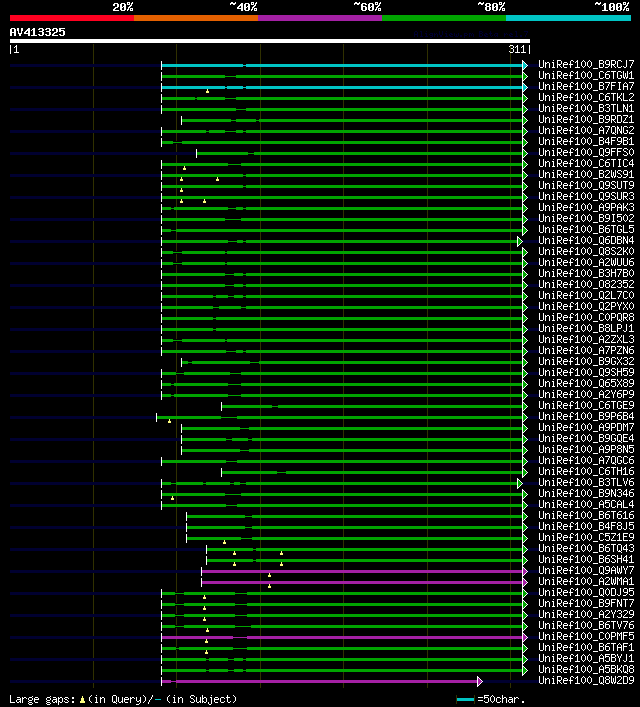
Task: Select the UniRef100_A7QGC6 label
Action: pyautogui.click(x=586, y=460)
